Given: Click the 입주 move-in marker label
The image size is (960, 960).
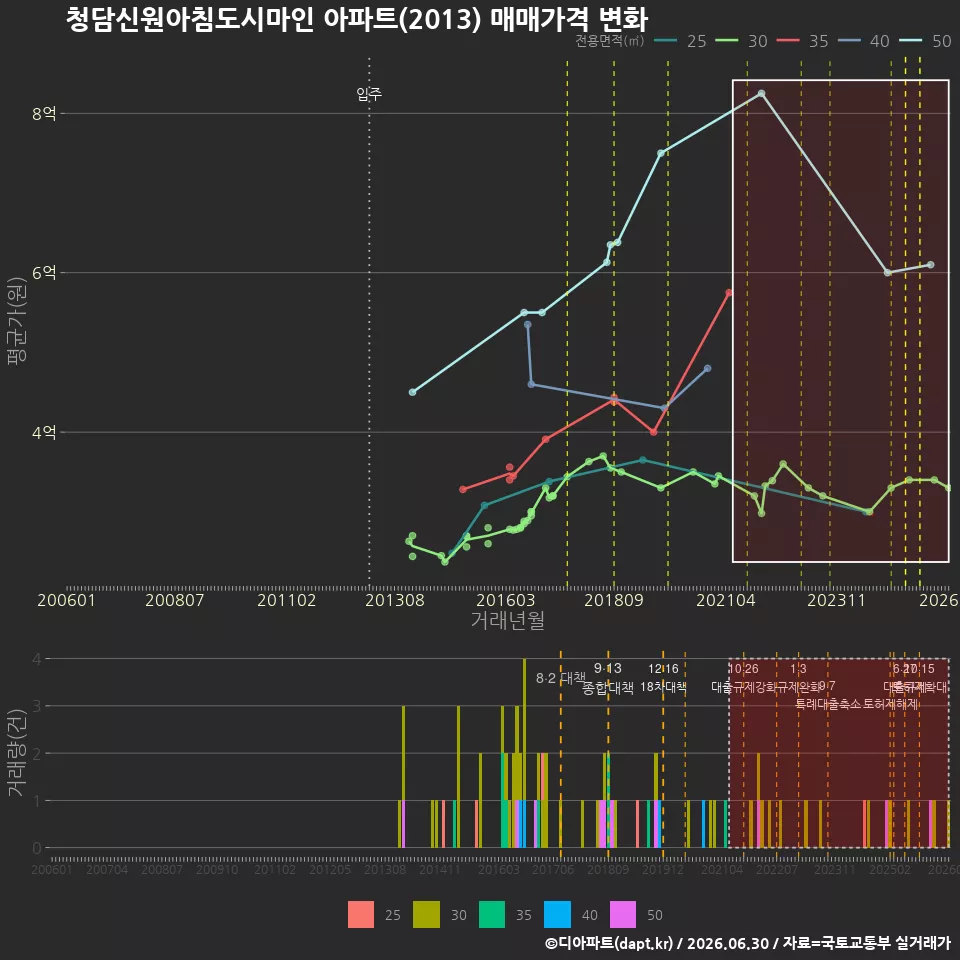Looking at the screenshot, I should click(369, 94).
